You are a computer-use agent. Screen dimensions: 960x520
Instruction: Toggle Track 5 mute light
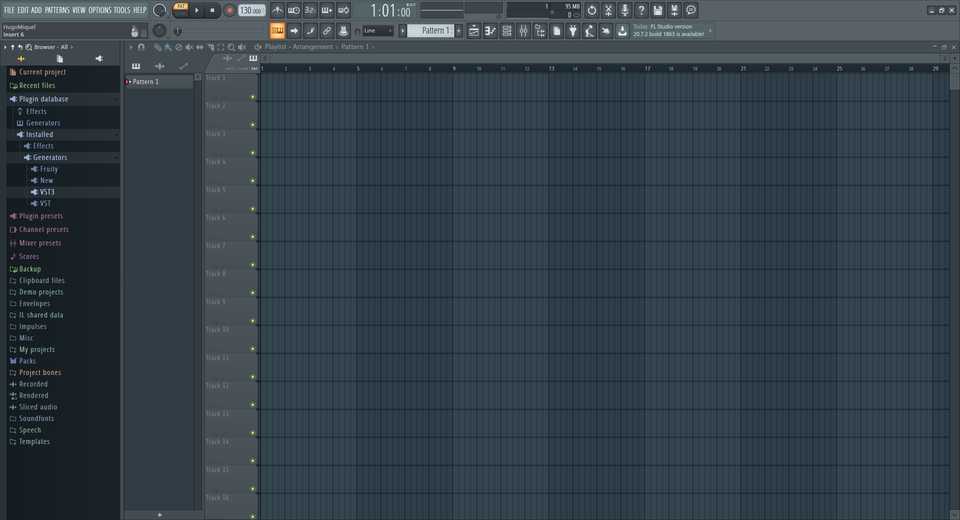coord(252,209)
